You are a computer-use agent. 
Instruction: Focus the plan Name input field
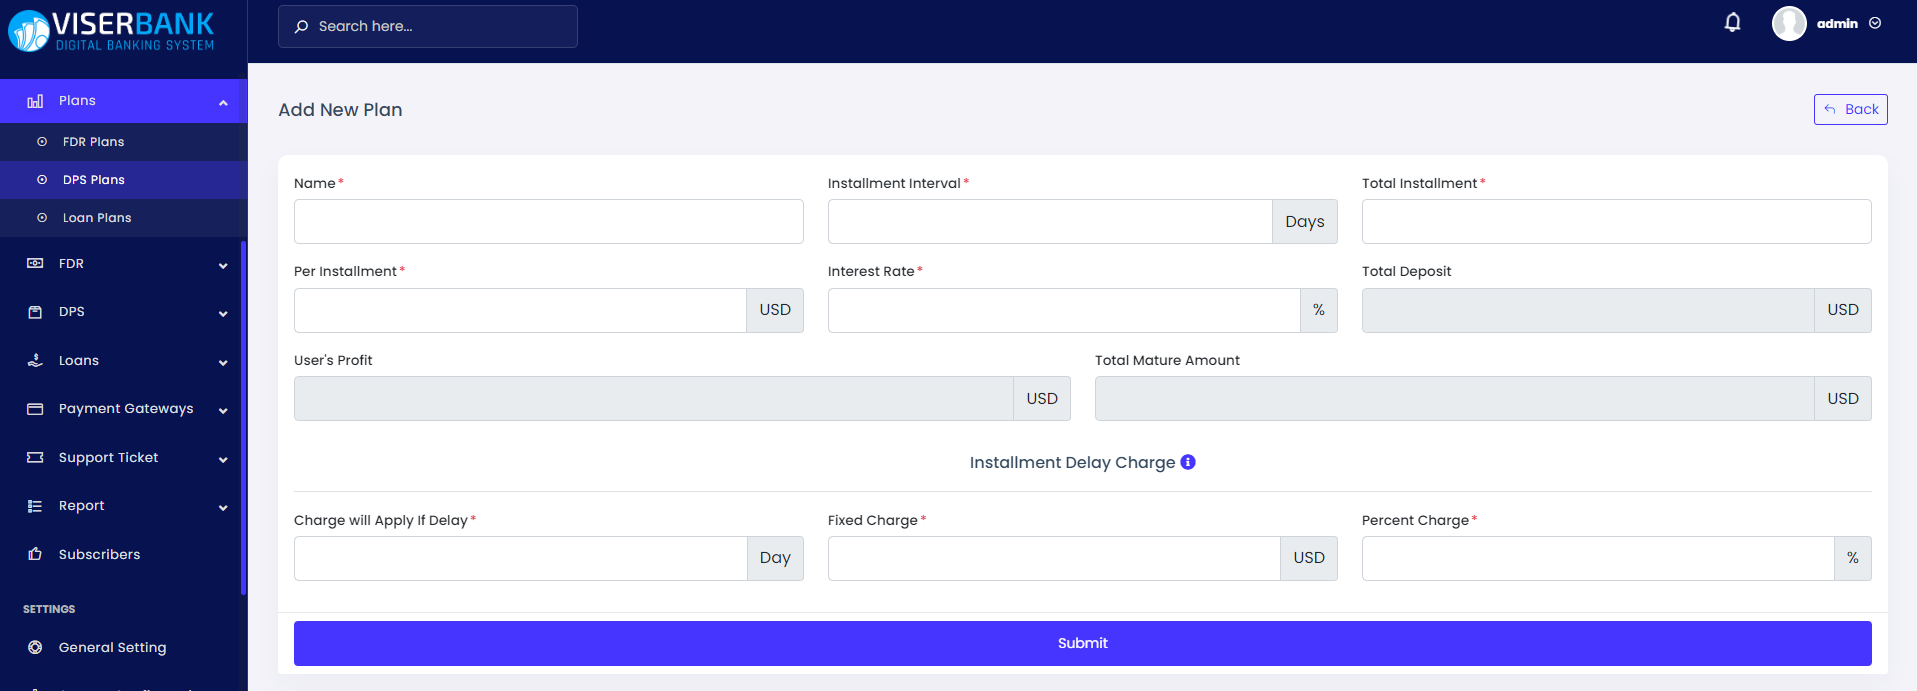(548, 221)
